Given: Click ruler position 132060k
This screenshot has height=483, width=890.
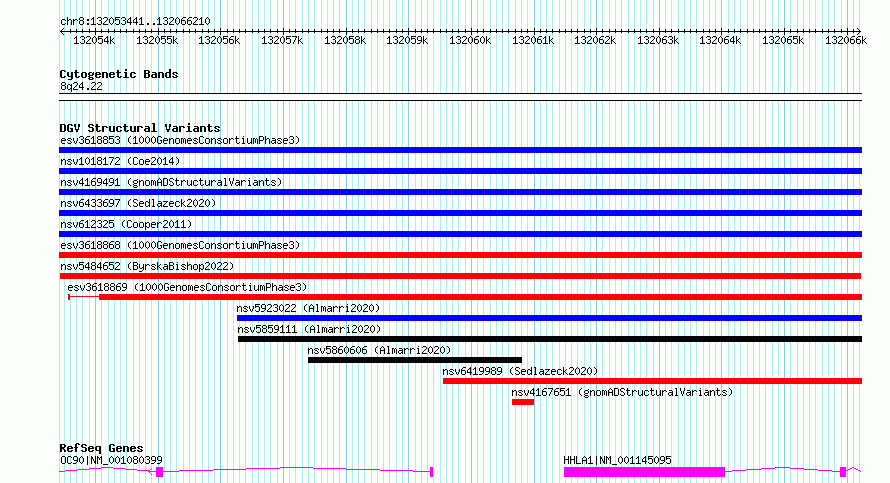Looking at the screenshot, I should (470, 40).
